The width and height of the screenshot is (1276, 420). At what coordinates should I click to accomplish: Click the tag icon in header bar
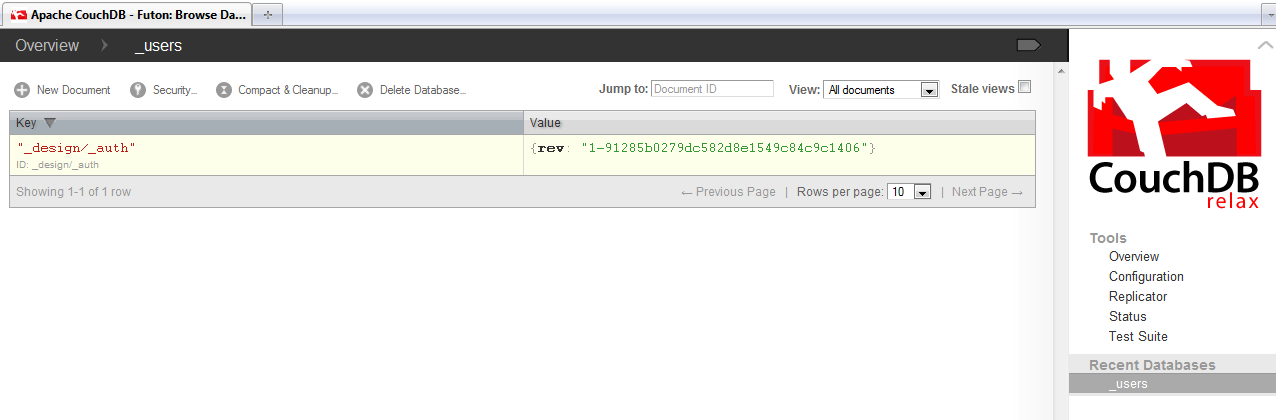(1028, 45)
